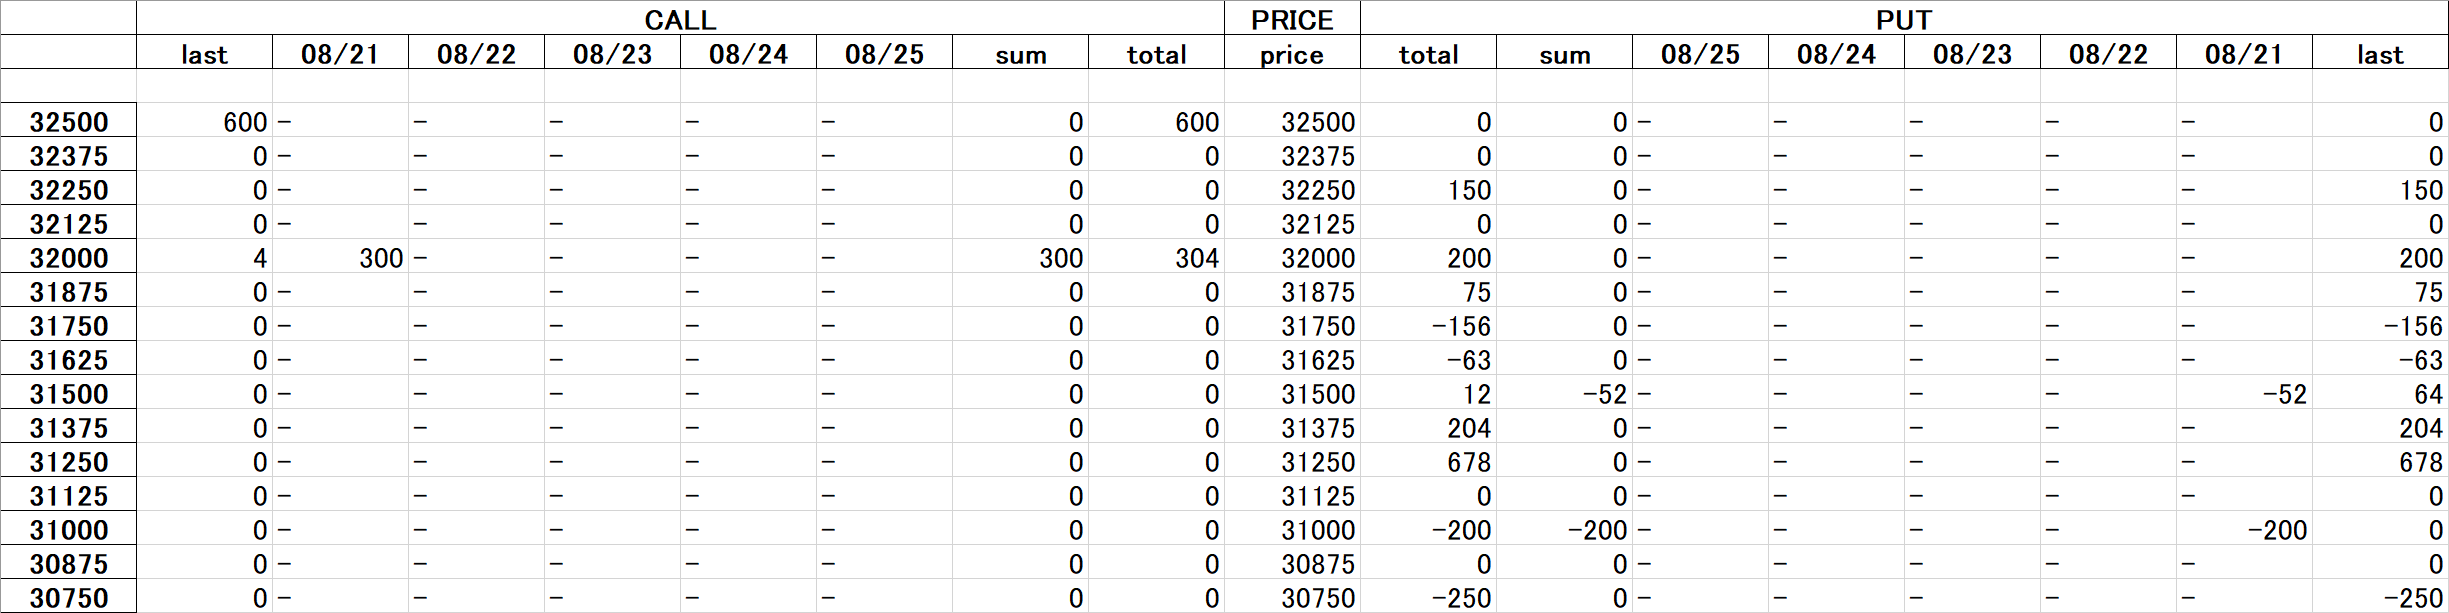Select the CALL section header
The height and width of the screenshot is (613, 2449).
pyautogui.click(x=680, y=19)
